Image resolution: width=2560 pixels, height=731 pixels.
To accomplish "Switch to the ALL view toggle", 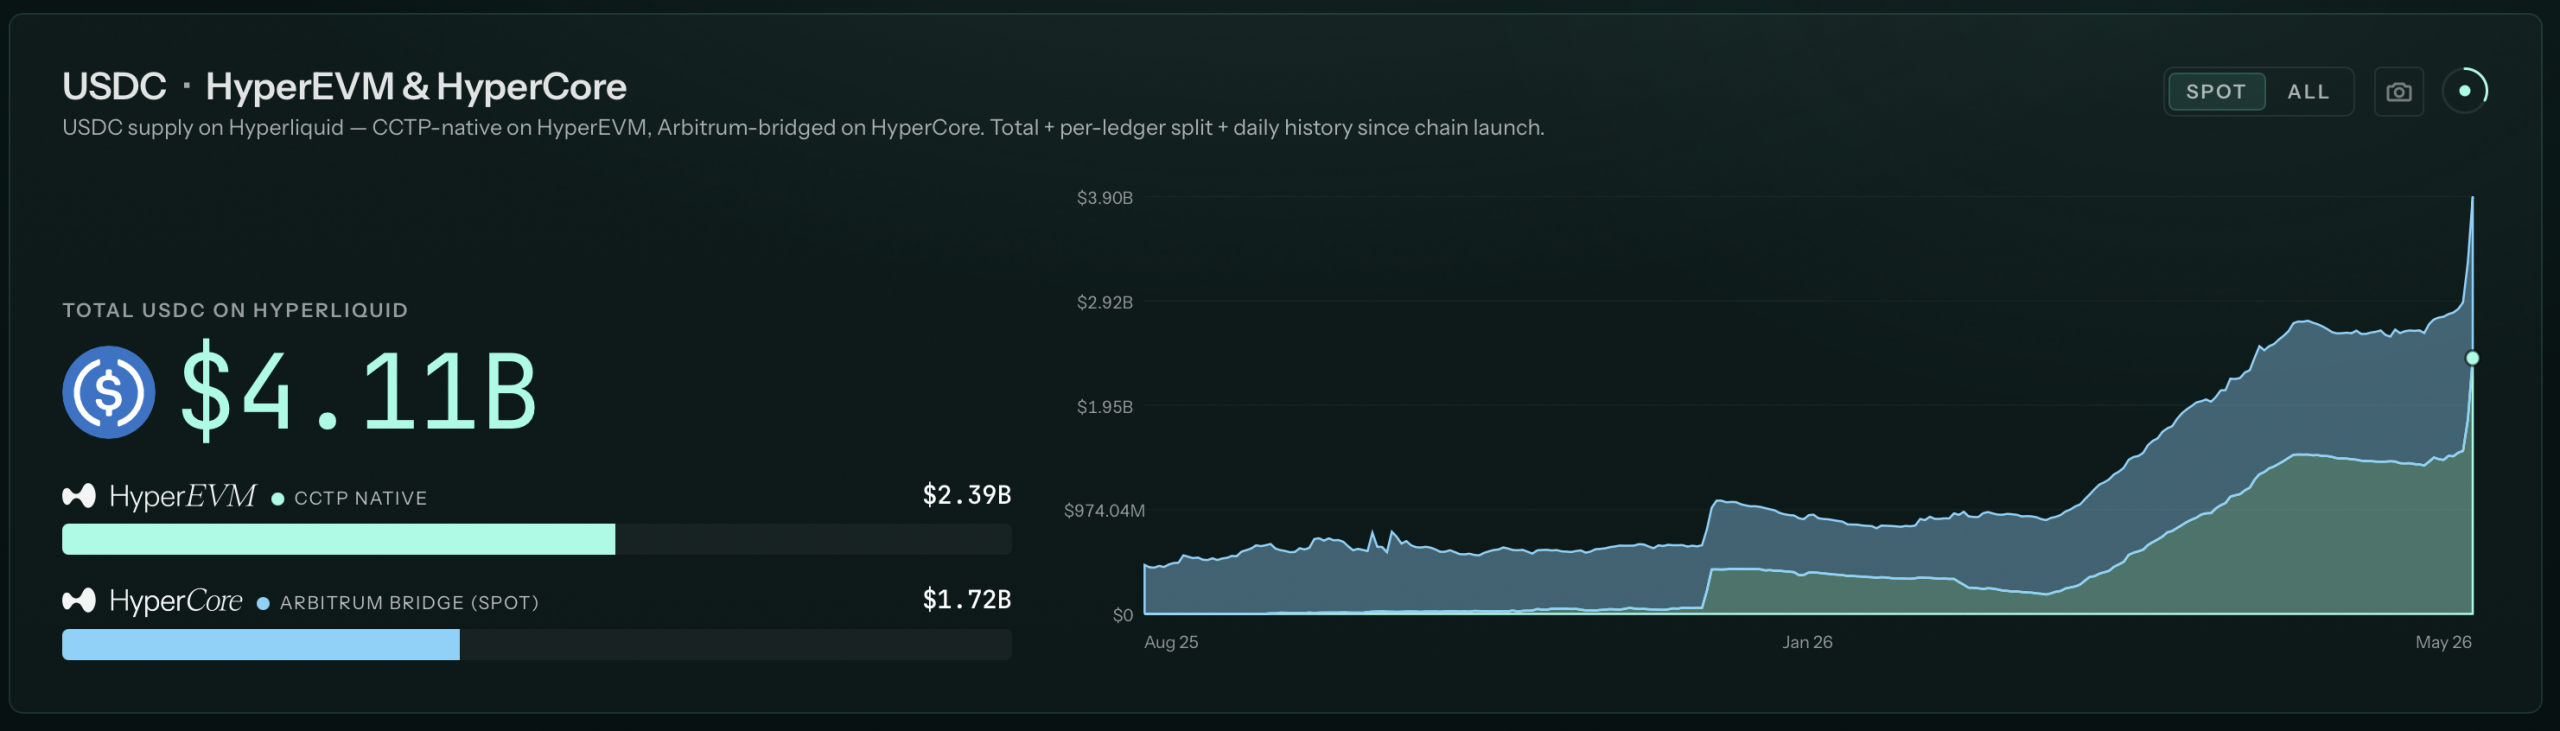I will tap(2308, 92).
